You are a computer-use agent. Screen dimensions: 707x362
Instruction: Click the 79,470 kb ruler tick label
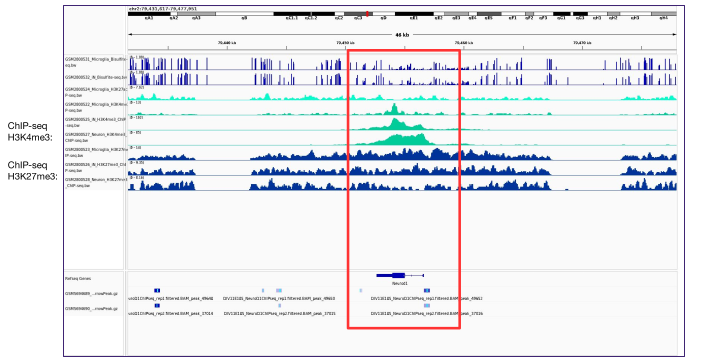pos(582,43)
